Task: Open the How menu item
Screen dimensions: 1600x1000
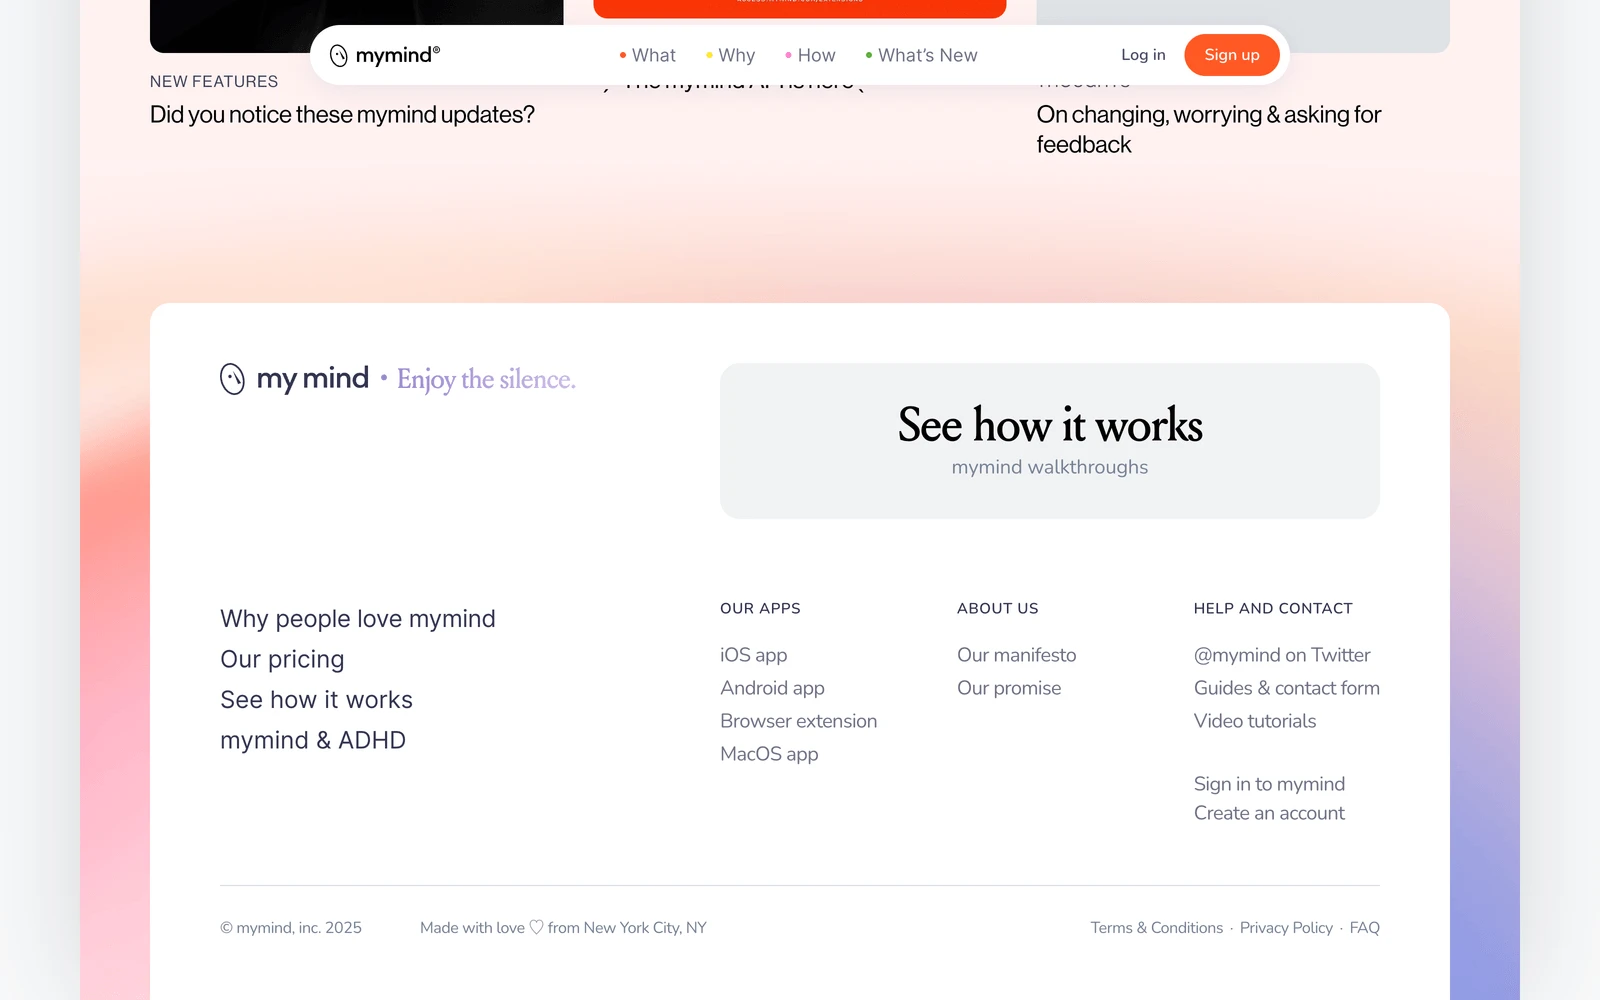Action: (810, 55)
